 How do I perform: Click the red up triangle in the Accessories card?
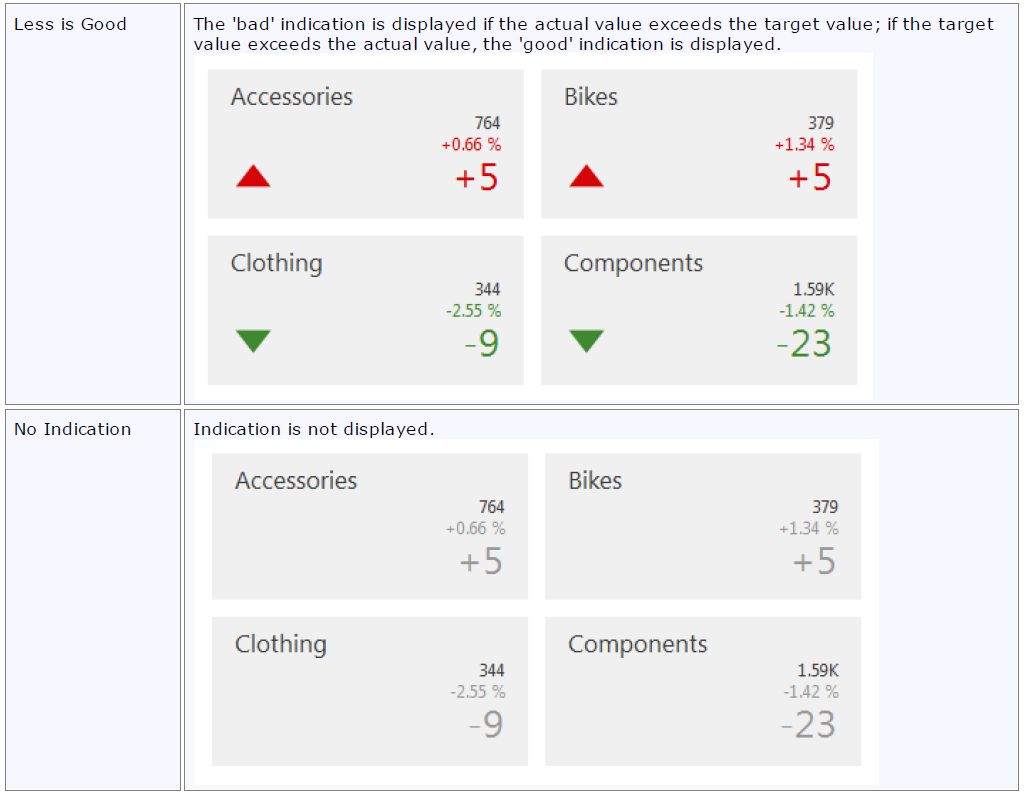(253, 177)
